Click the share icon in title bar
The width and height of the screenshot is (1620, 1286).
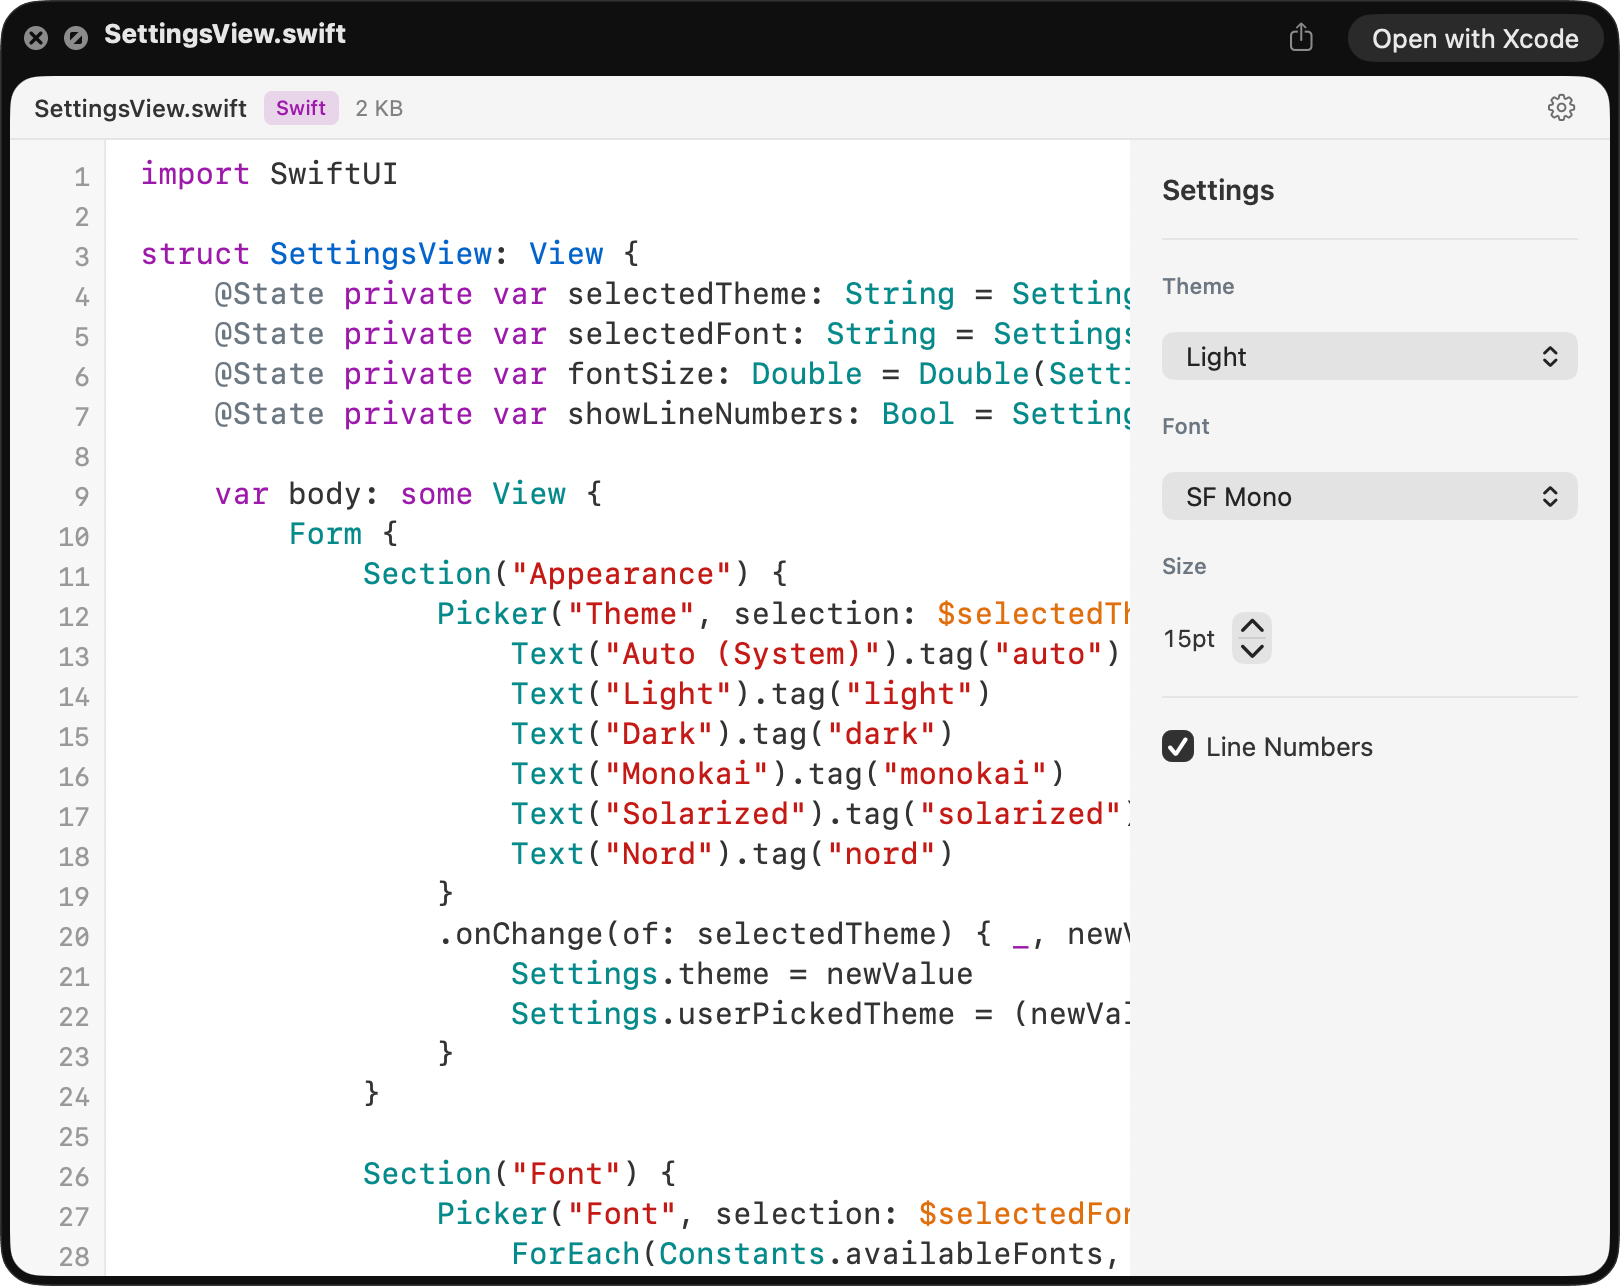point(1301,38)
